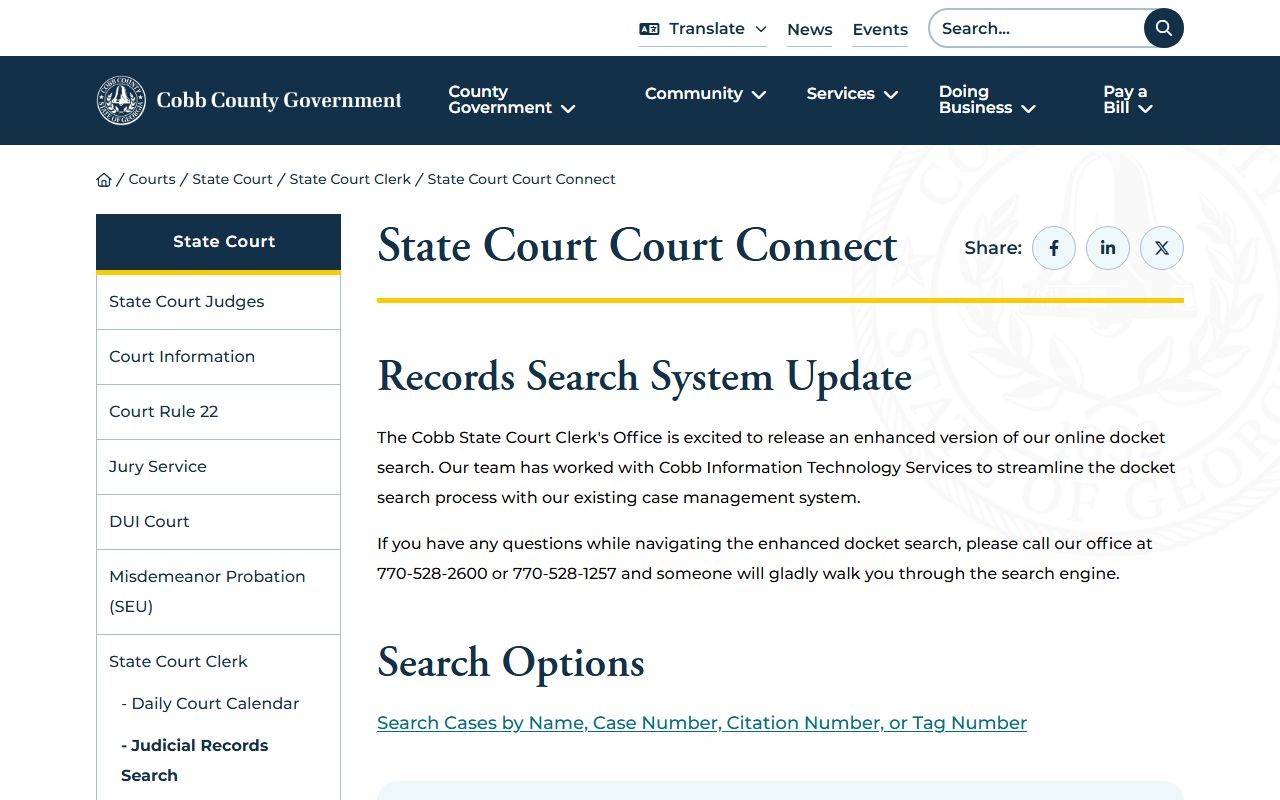This screenshot has height=800, width=1280.
Task: Open Daily Court Calendar sub-item
Action: coord(210,704)
